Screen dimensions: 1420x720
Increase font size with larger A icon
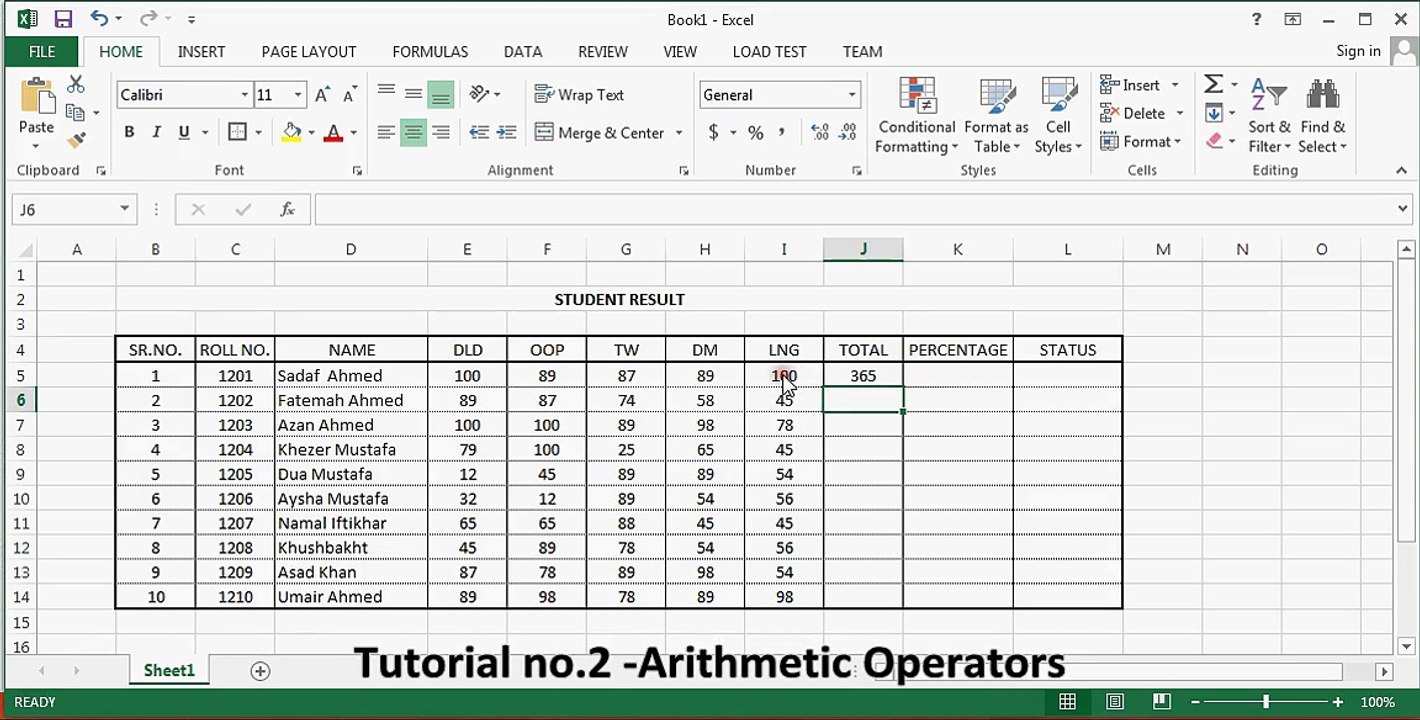click(x=322, y=95)
